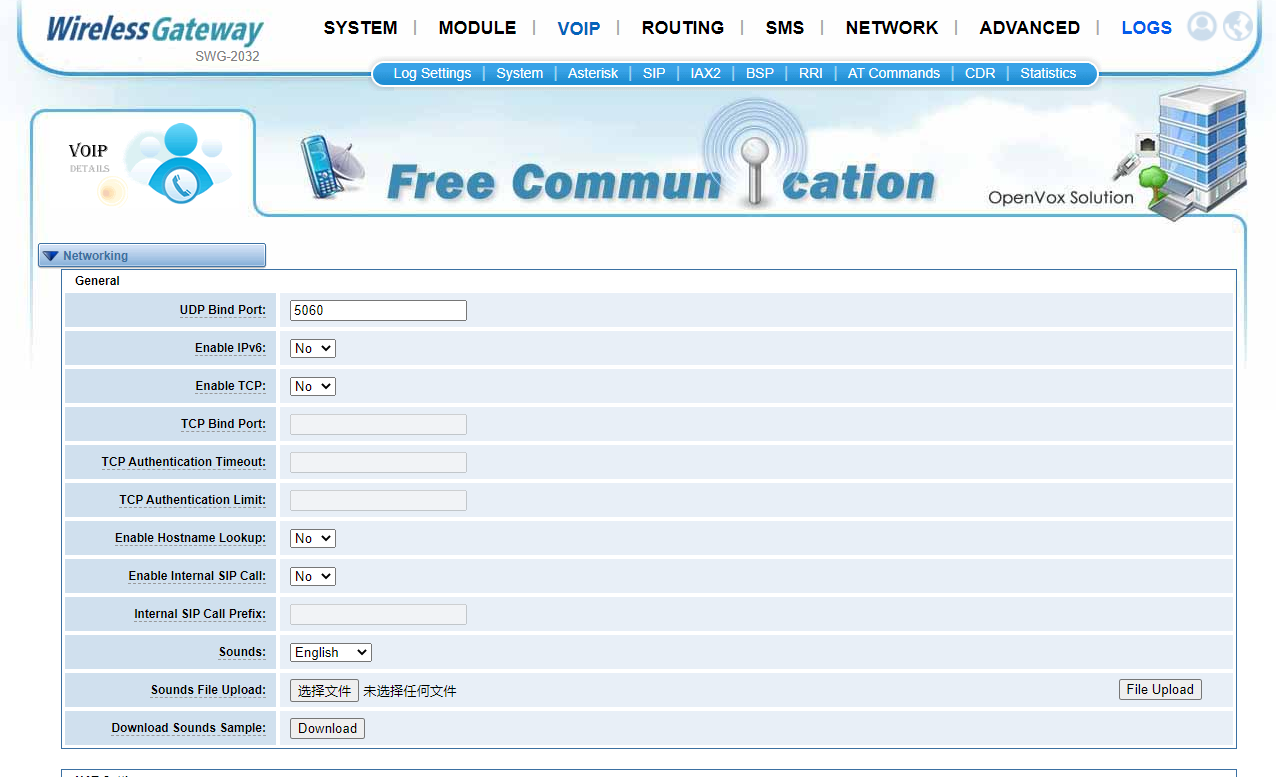
Task: Go to SIP logs submenu
Action: (x=654, y=73)
